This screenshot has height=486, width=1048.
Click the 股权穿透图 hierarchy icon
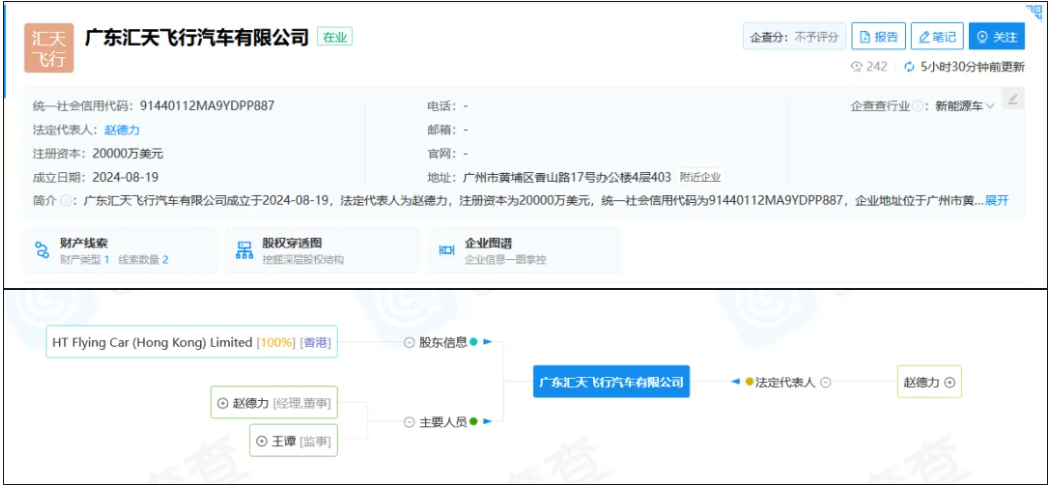click(244, 251)
